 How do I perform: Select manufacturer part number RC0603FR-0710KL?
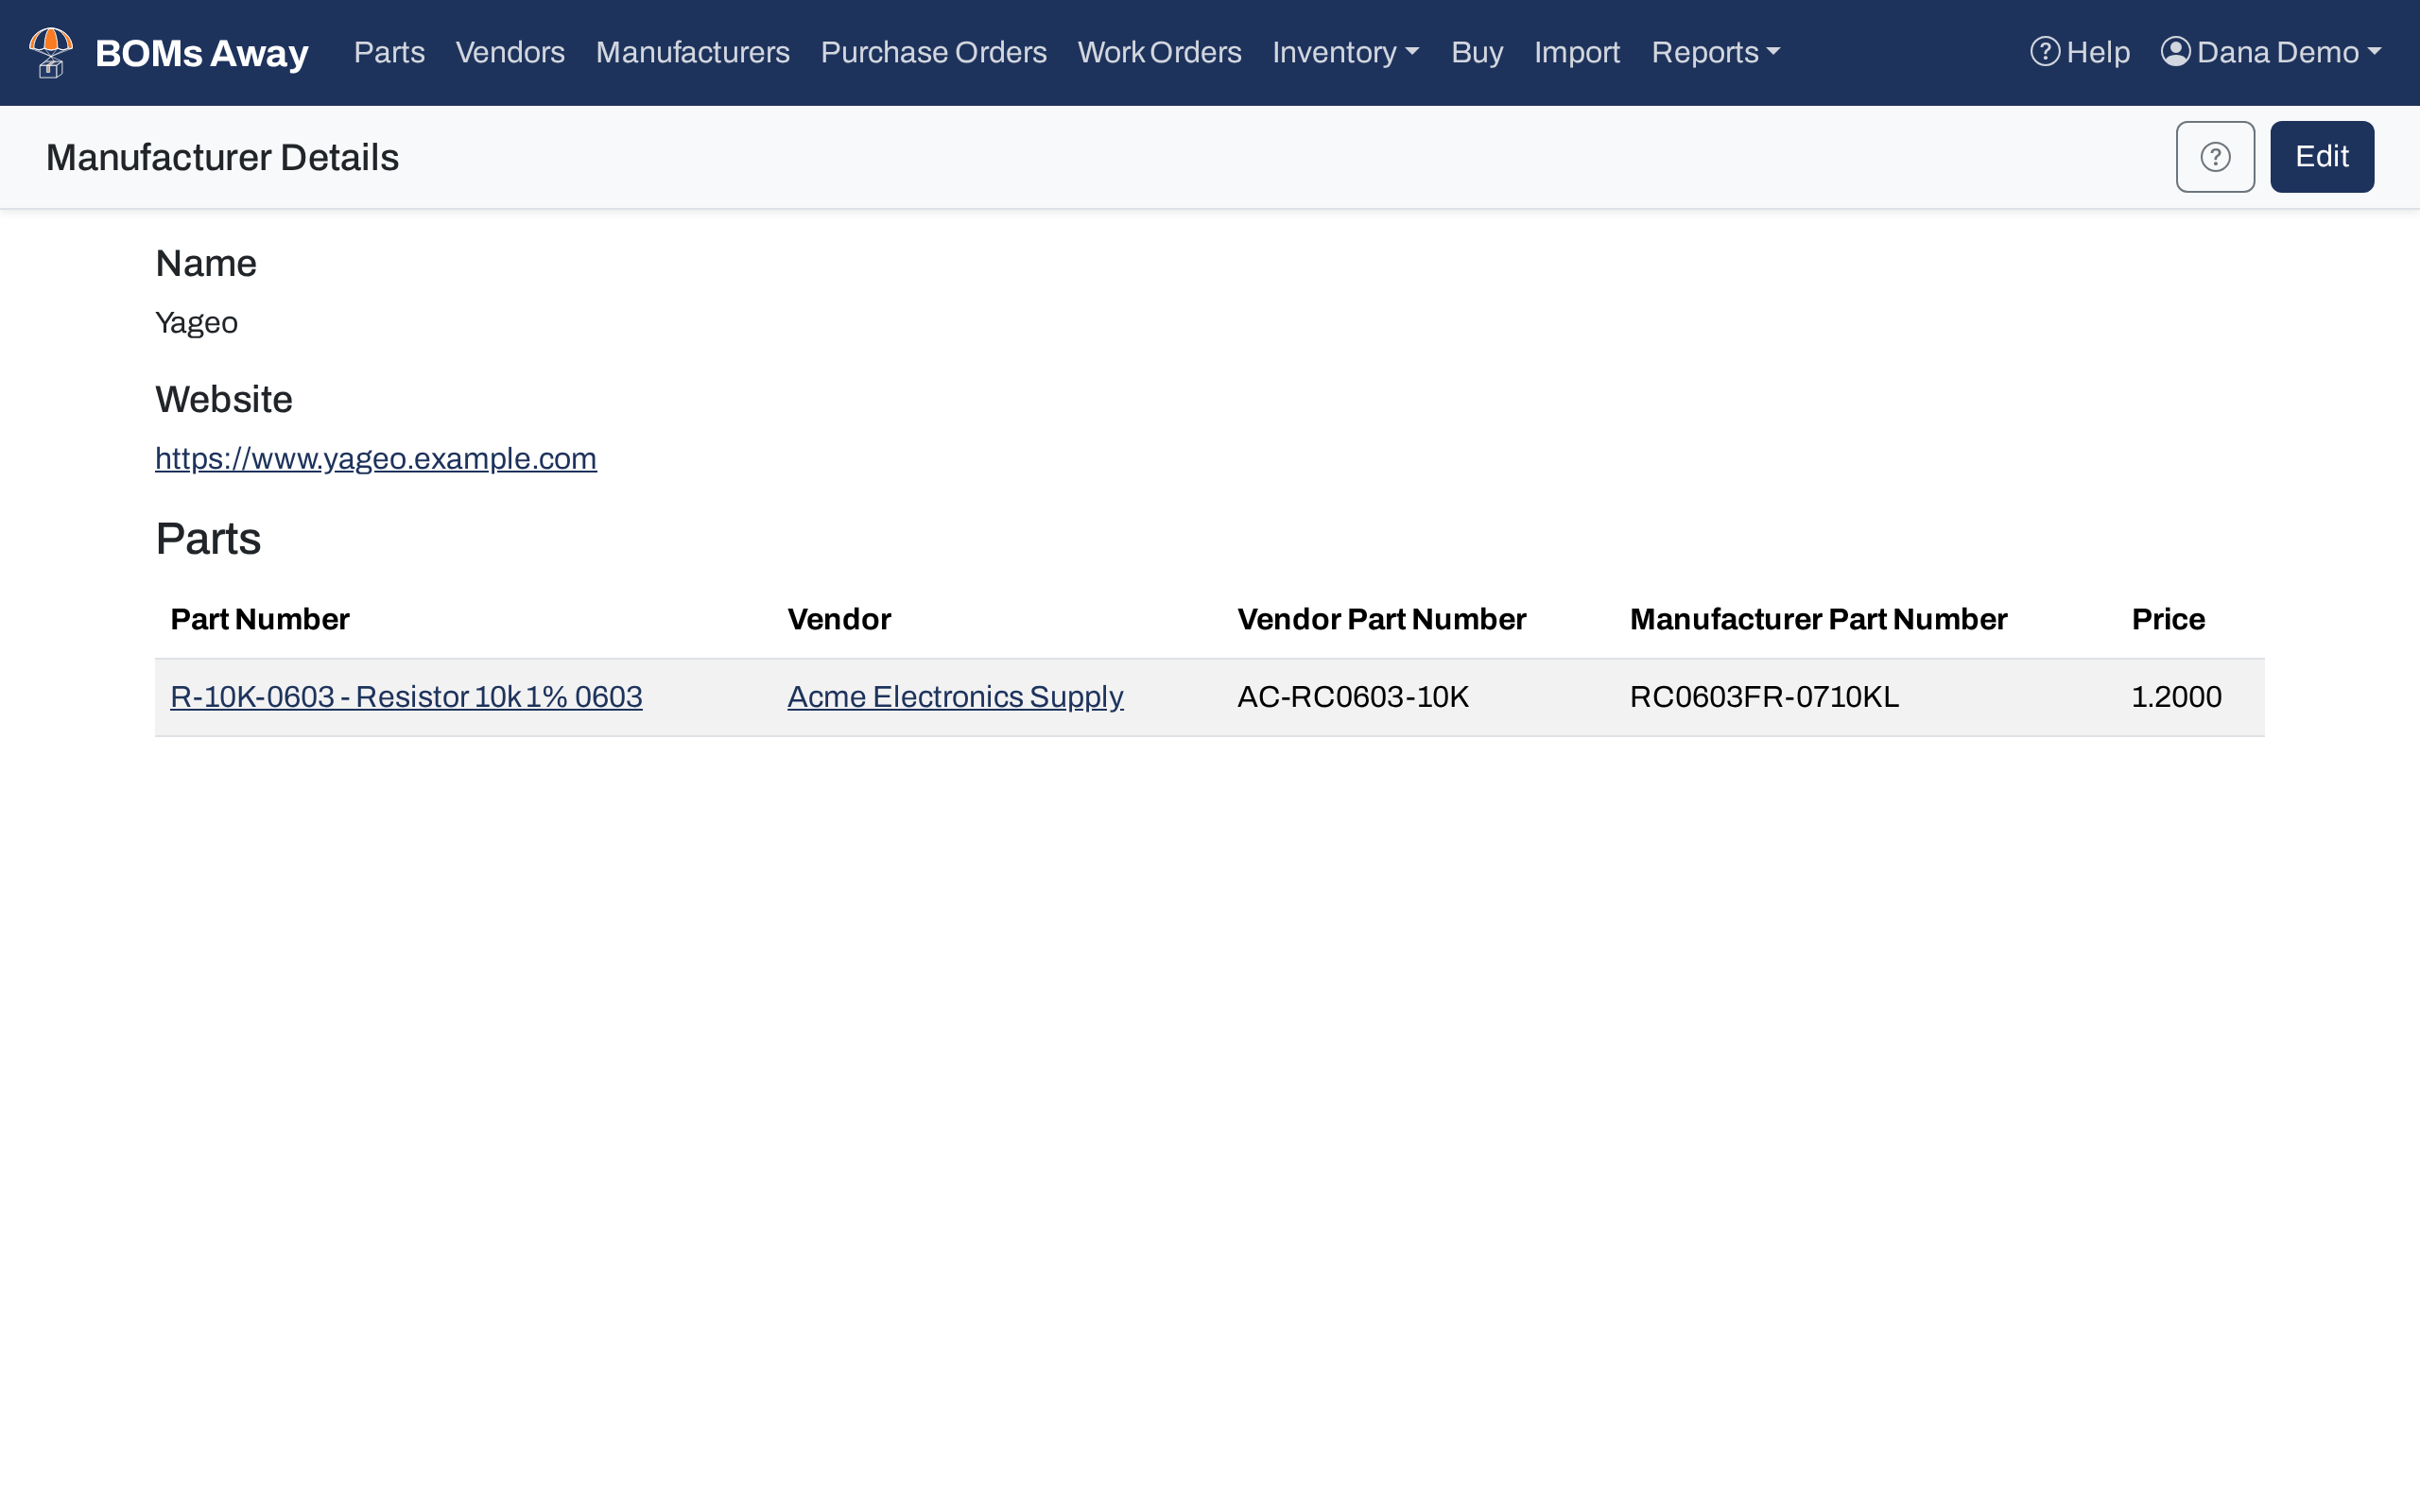click(1764, 697)
